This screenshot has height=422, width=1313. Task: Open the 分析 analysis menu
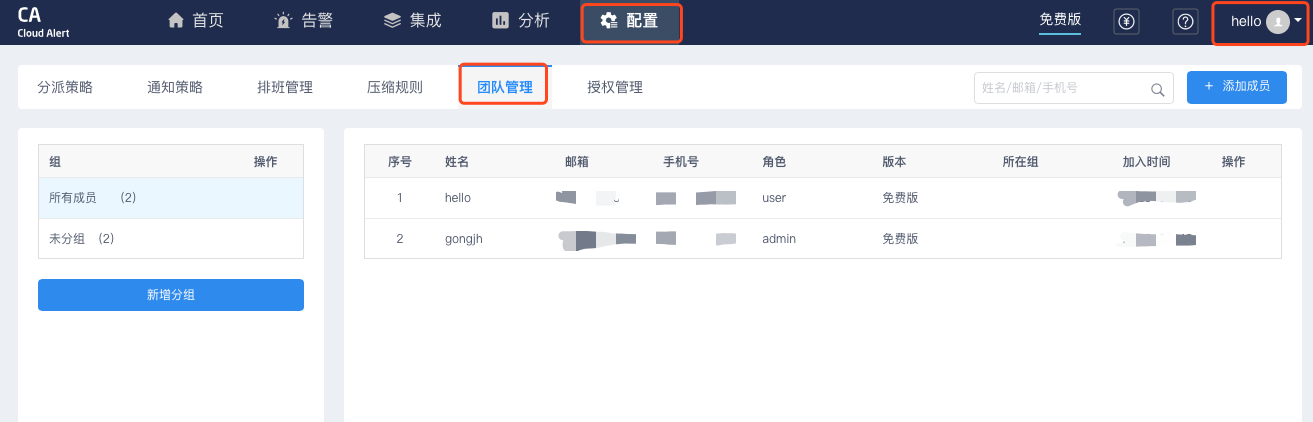521,21
